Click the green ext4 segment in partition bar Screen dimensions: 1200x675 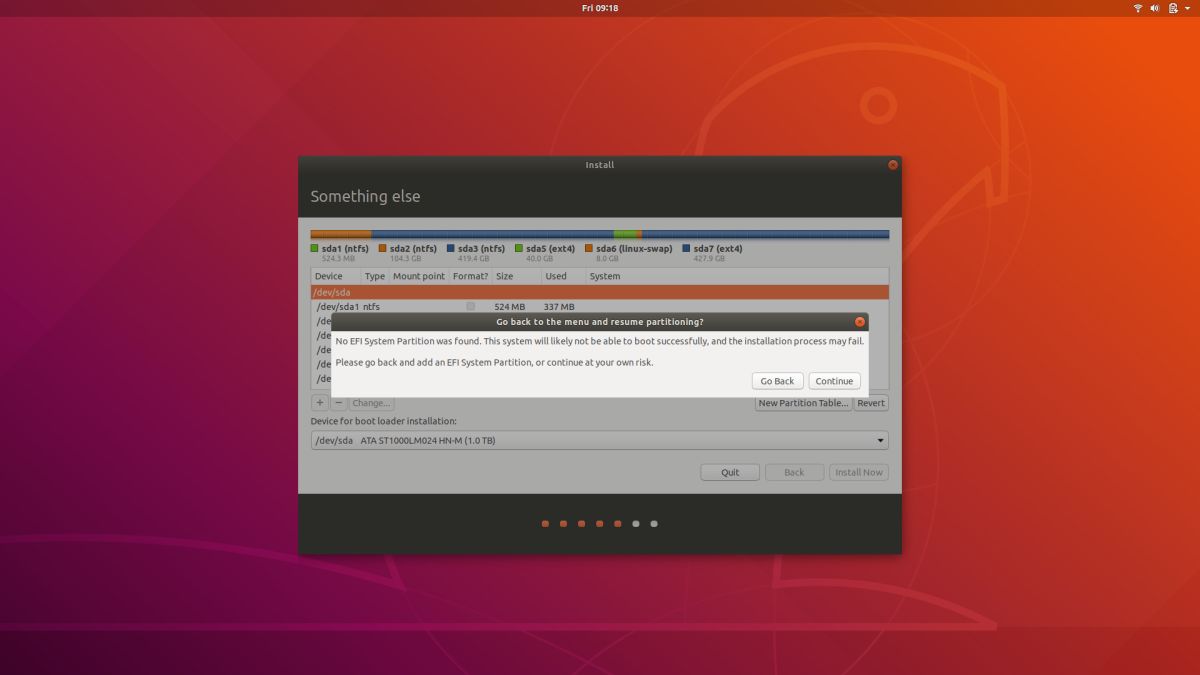tap(625, 235)
